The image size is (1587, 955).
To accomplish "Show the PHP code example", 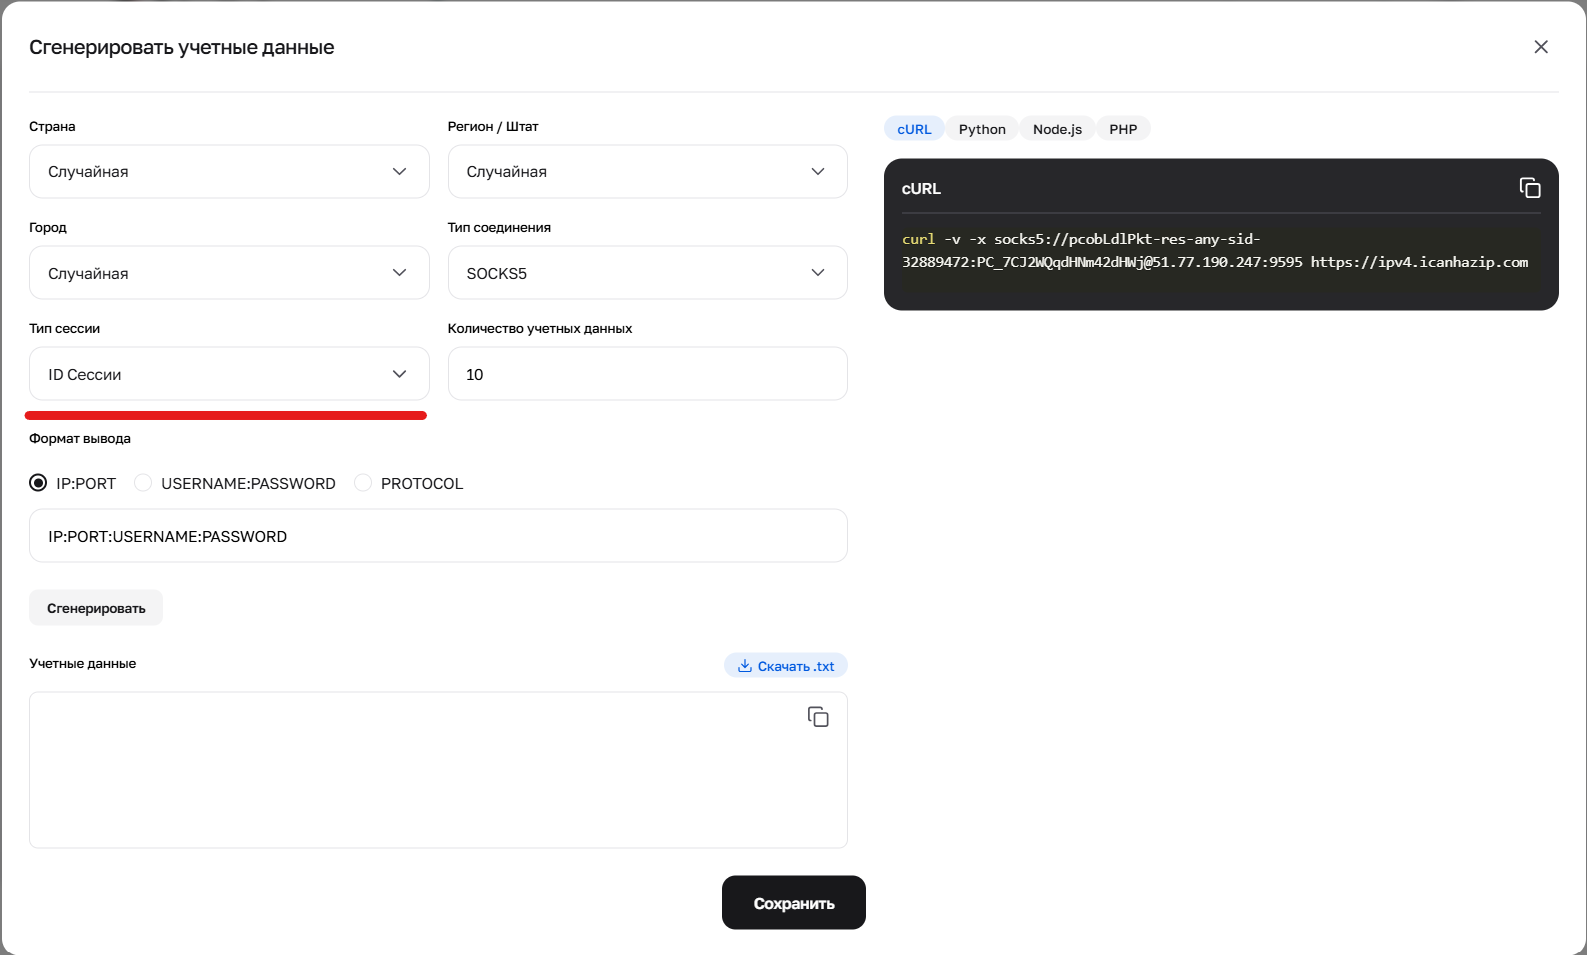I will point(1122,129).
